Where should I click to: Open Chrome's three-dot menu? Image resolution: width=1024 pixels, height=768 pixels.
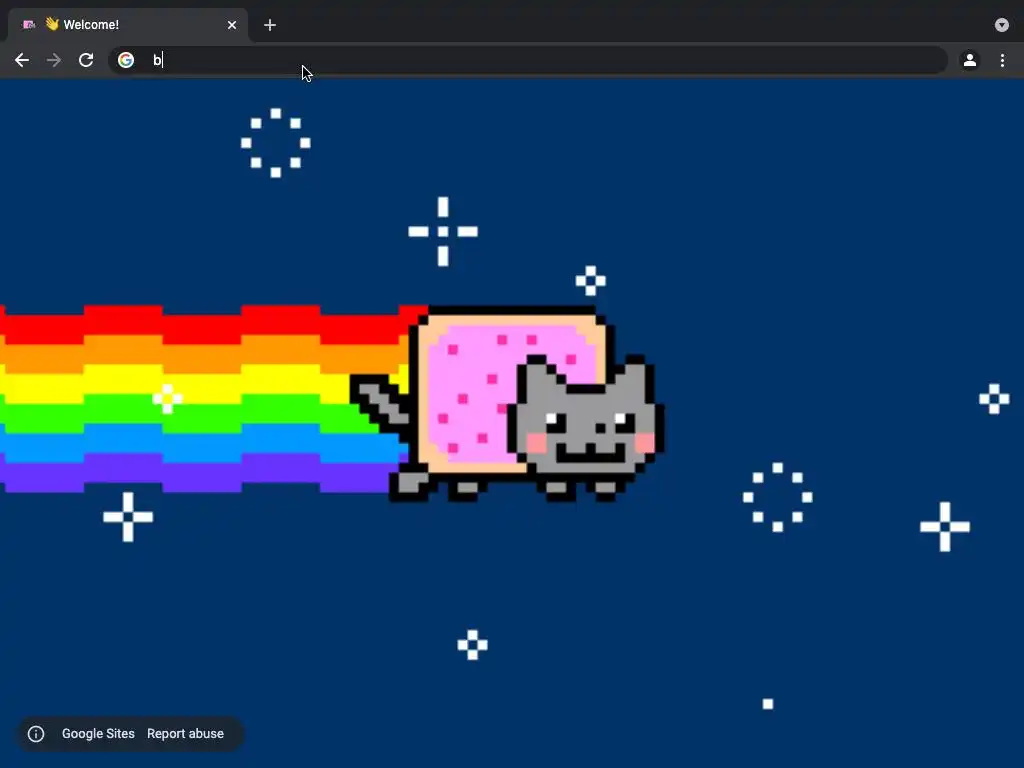pos(1002,60)
